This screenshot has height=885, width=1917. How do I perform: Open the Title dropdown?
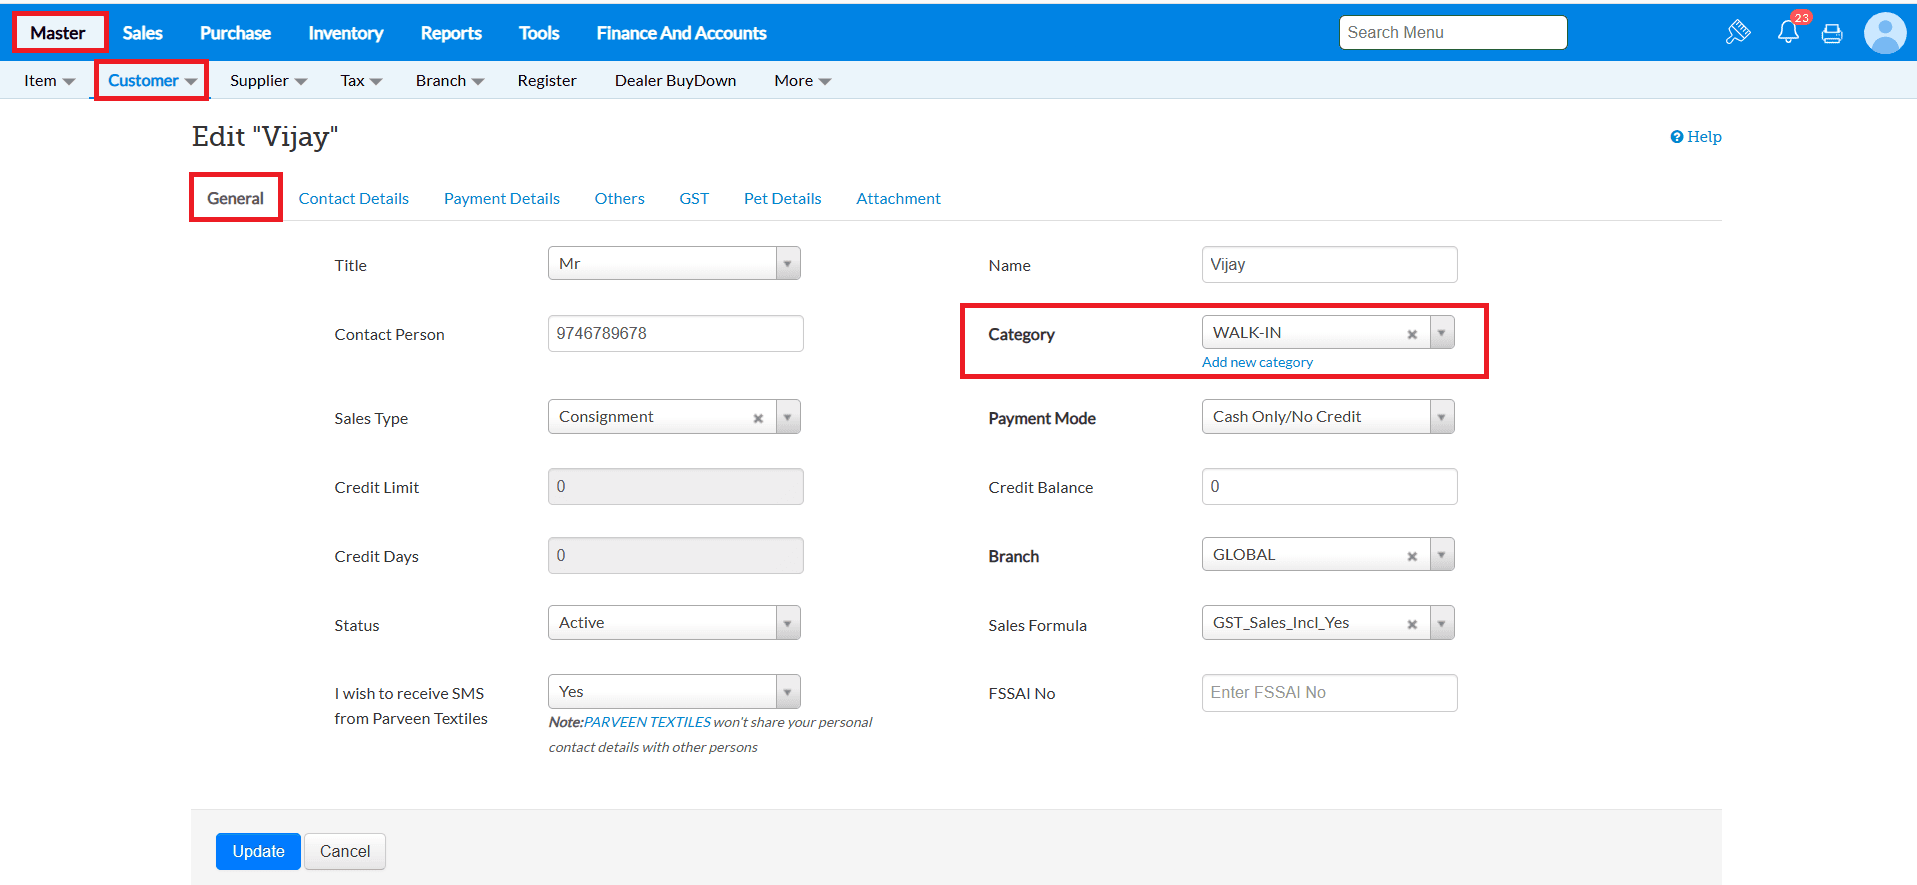(787, 264)
